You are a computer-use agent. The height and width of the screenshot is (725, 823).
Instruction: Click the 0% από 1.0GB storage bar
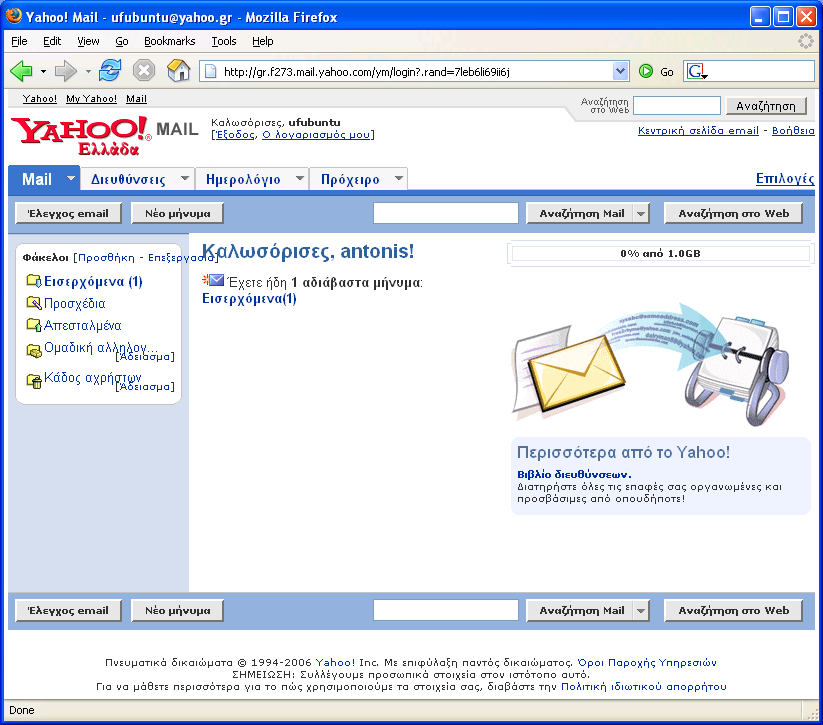(x=660, y=254)
